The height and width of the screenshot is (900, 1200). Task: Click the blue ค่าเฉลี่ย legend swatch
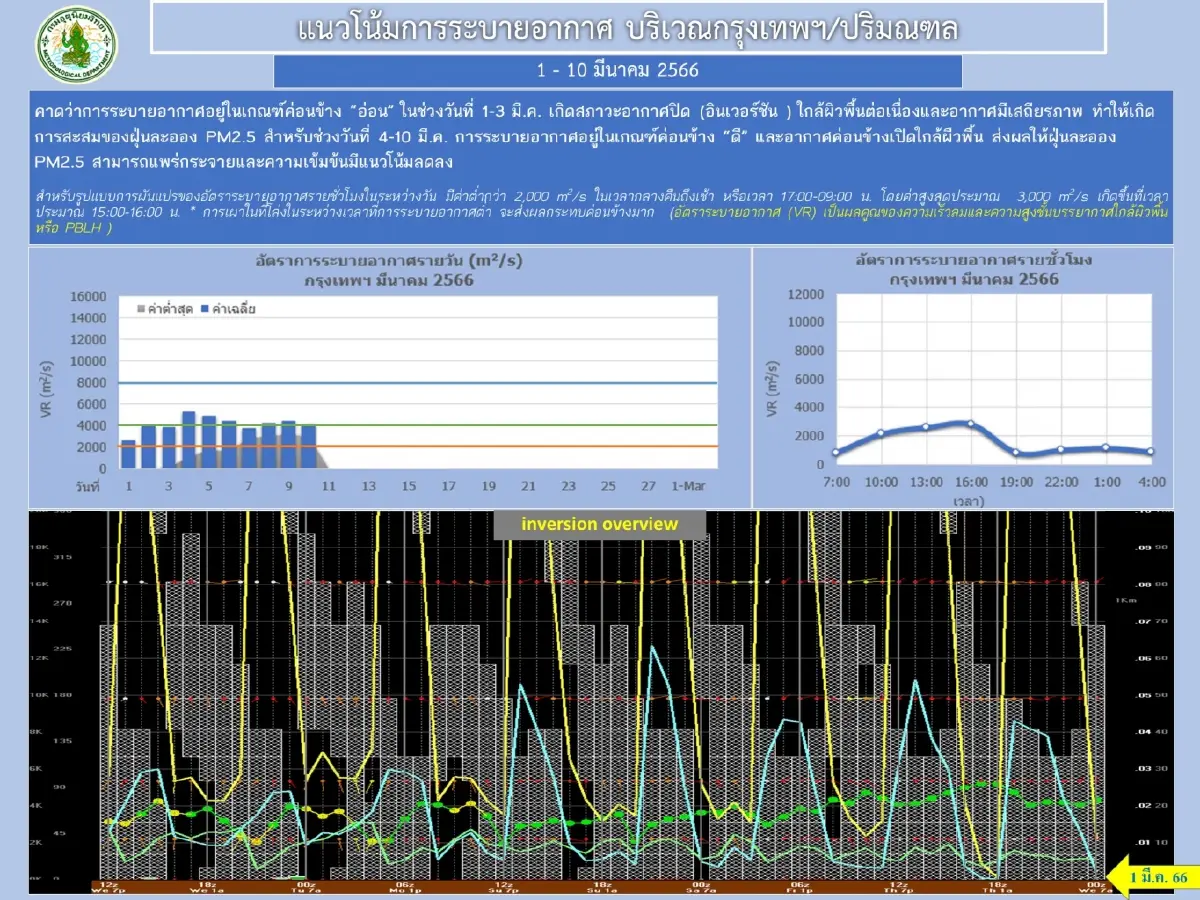204,309
